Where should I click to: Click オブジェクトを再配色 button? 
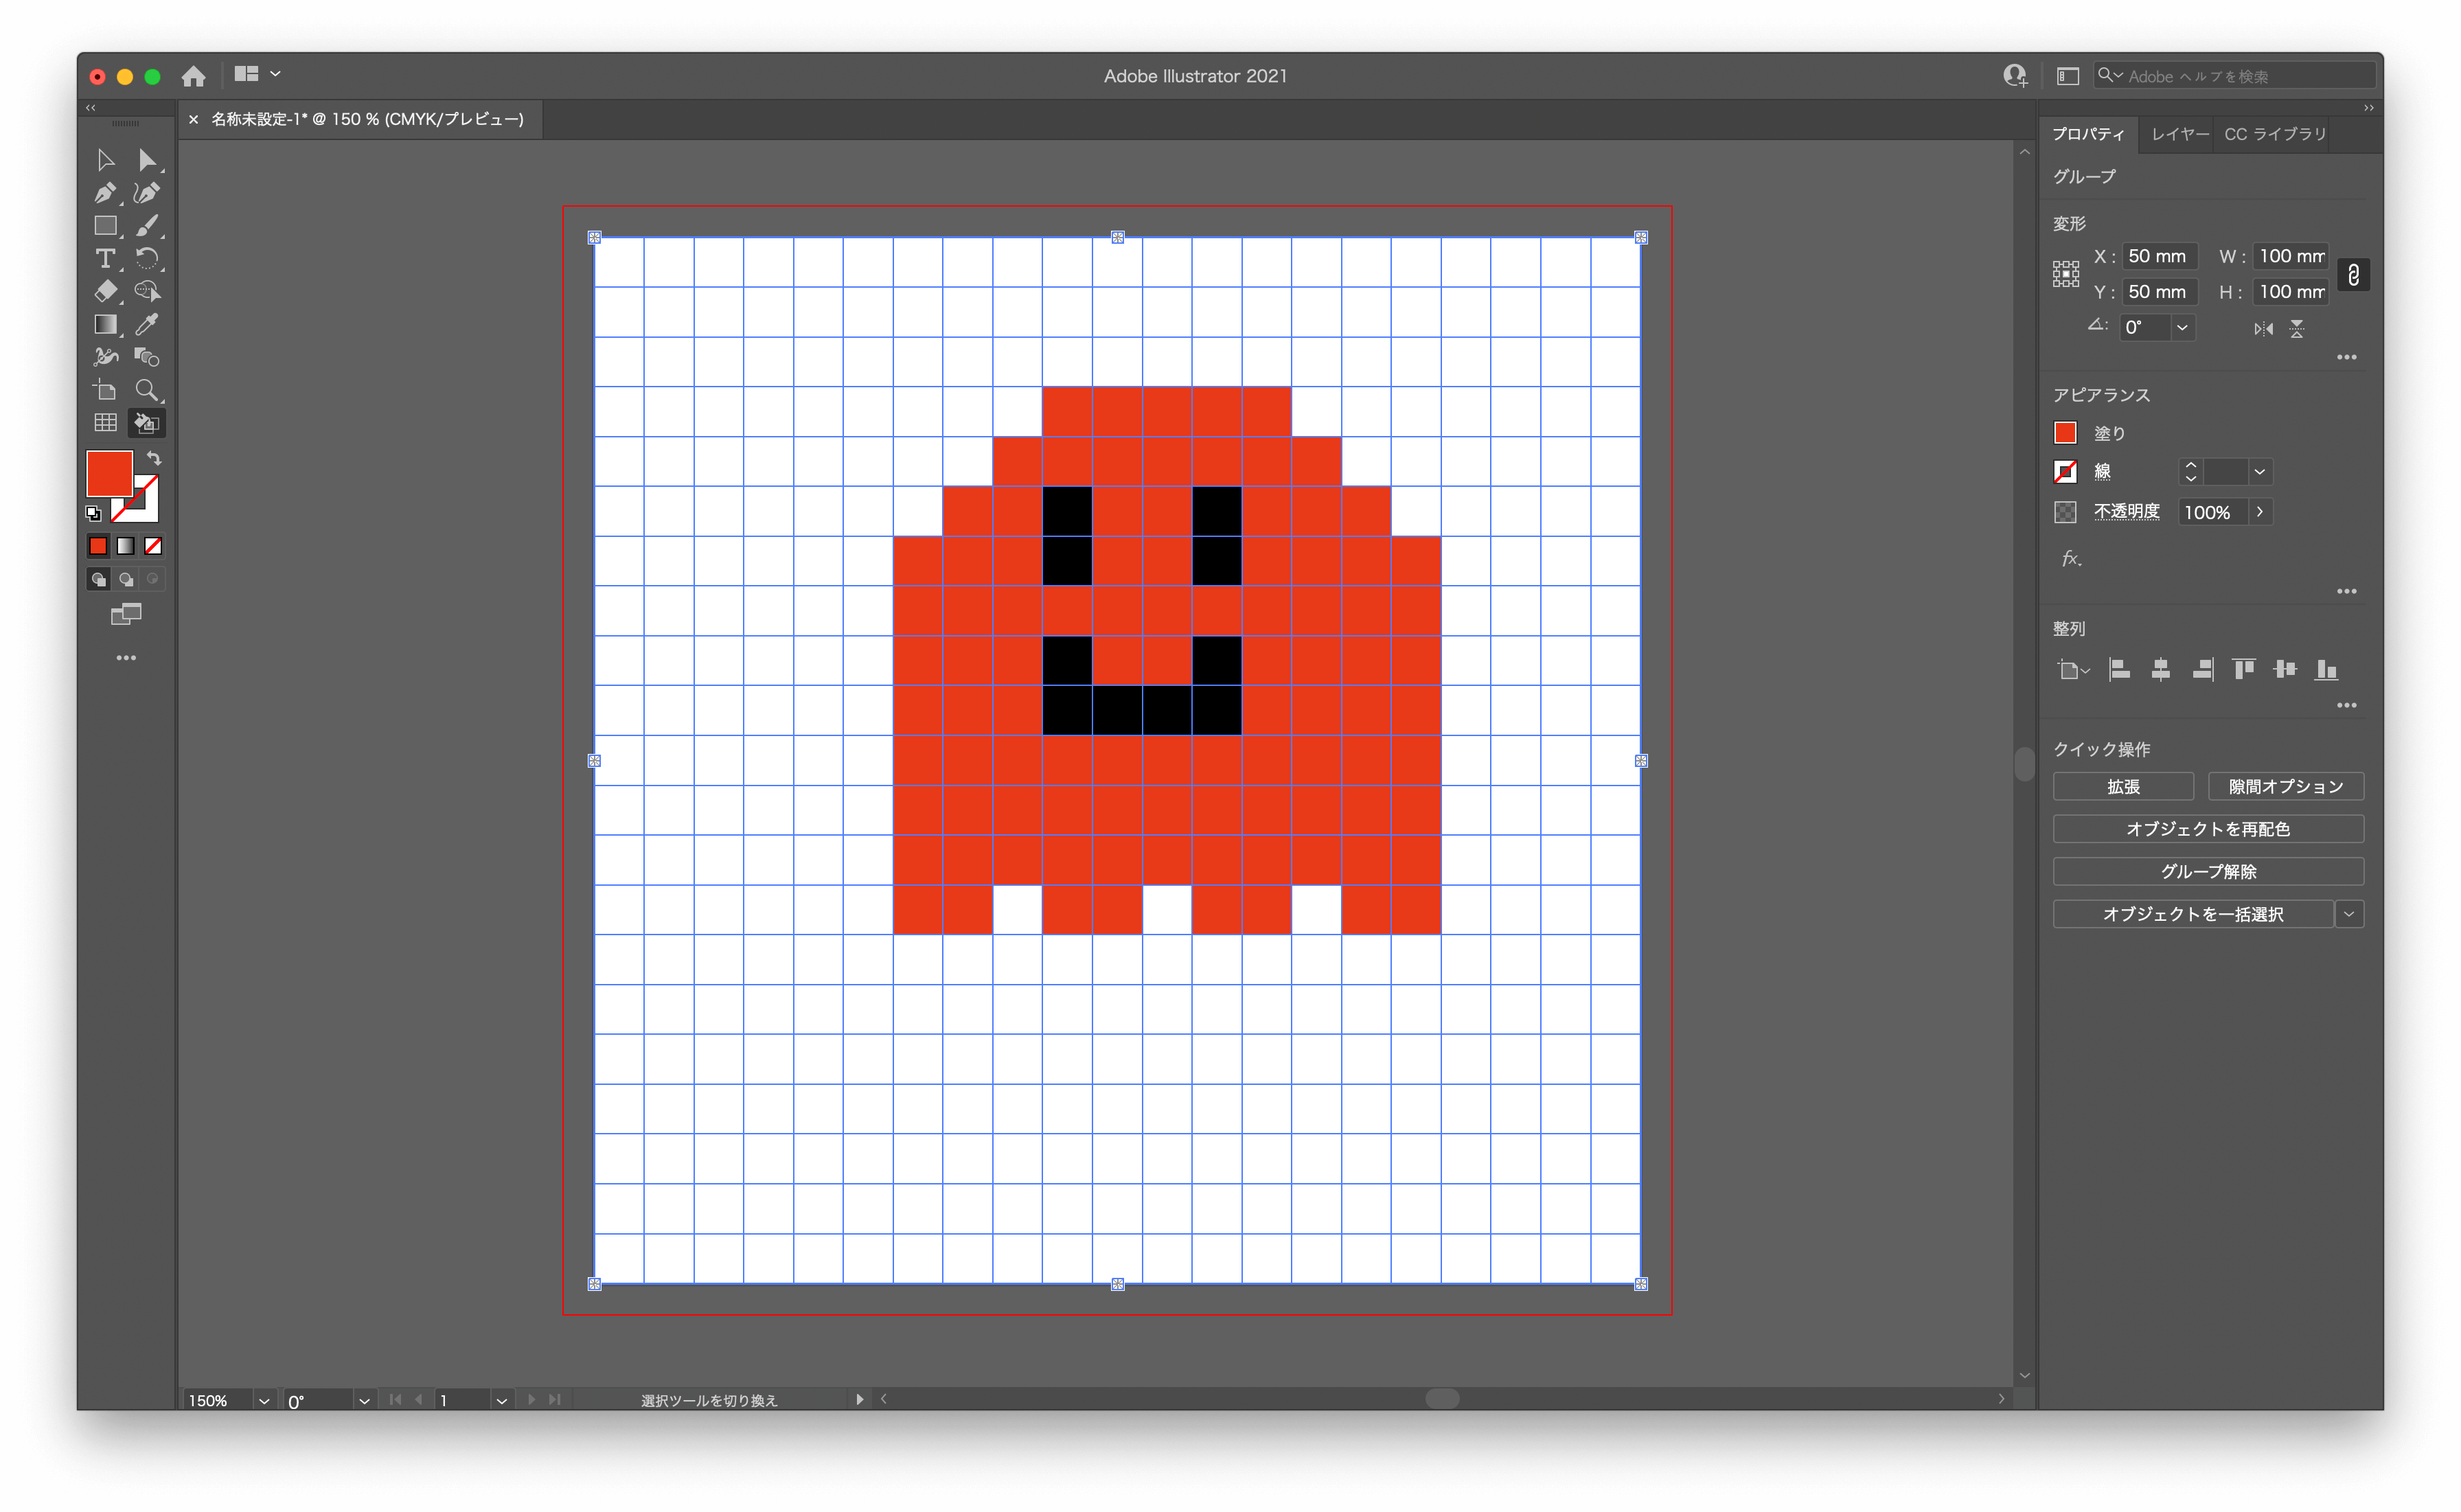(x=2207, y=829)
